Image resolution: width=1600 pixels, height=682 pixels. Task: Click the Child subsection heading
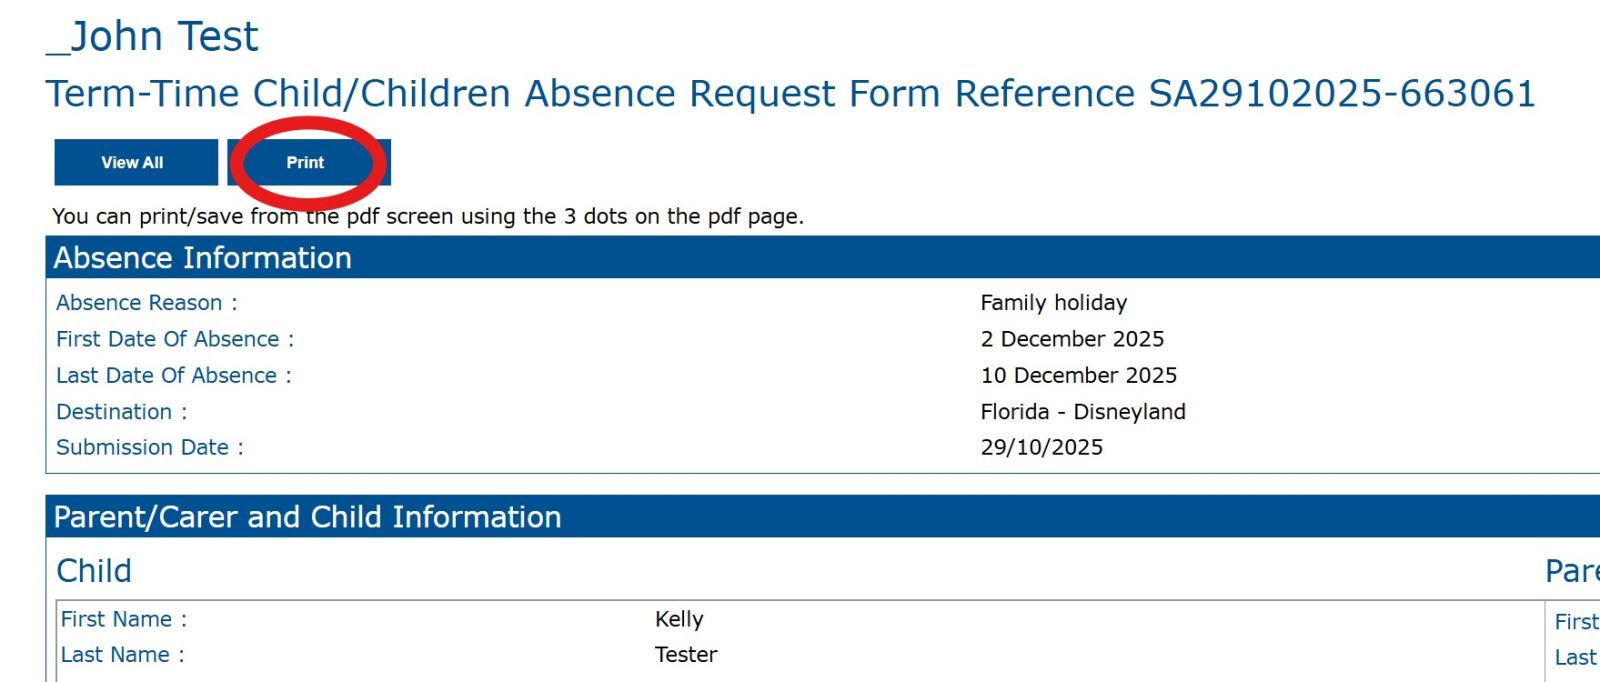[94, 571]
